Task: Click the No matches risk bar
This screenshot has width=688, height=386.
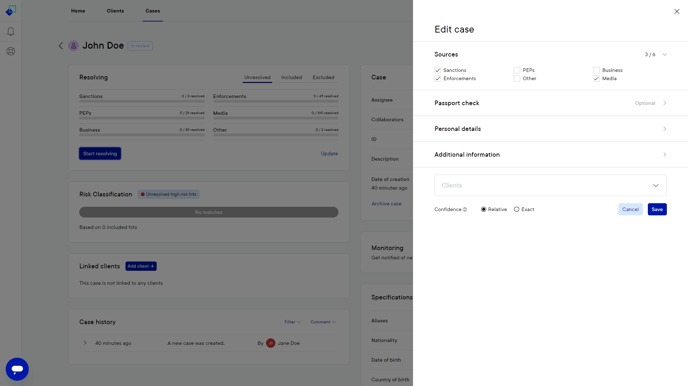Action: tap(208, 212)
